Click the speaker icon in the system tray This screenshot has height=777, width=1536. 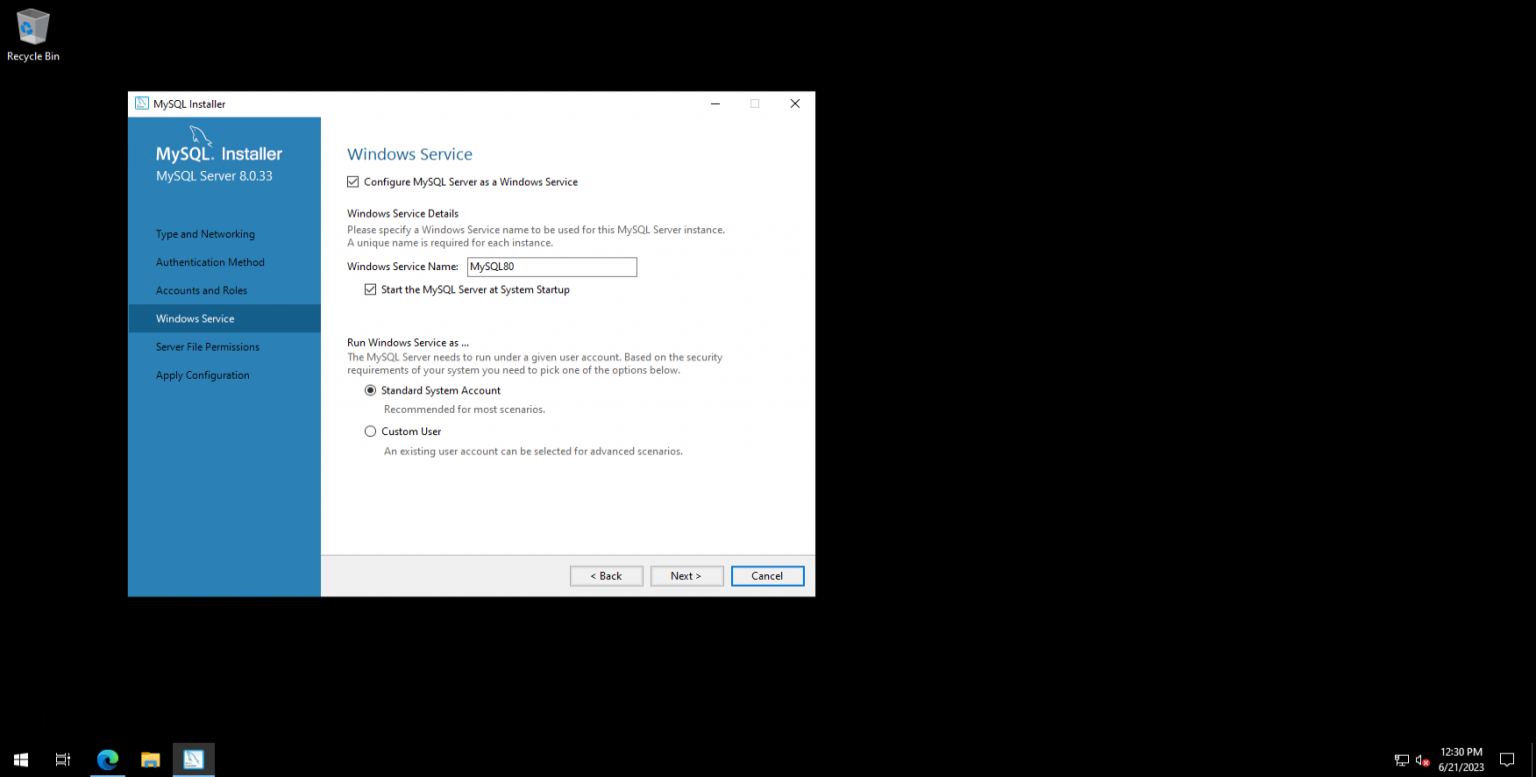click(x=1421, y=760)
